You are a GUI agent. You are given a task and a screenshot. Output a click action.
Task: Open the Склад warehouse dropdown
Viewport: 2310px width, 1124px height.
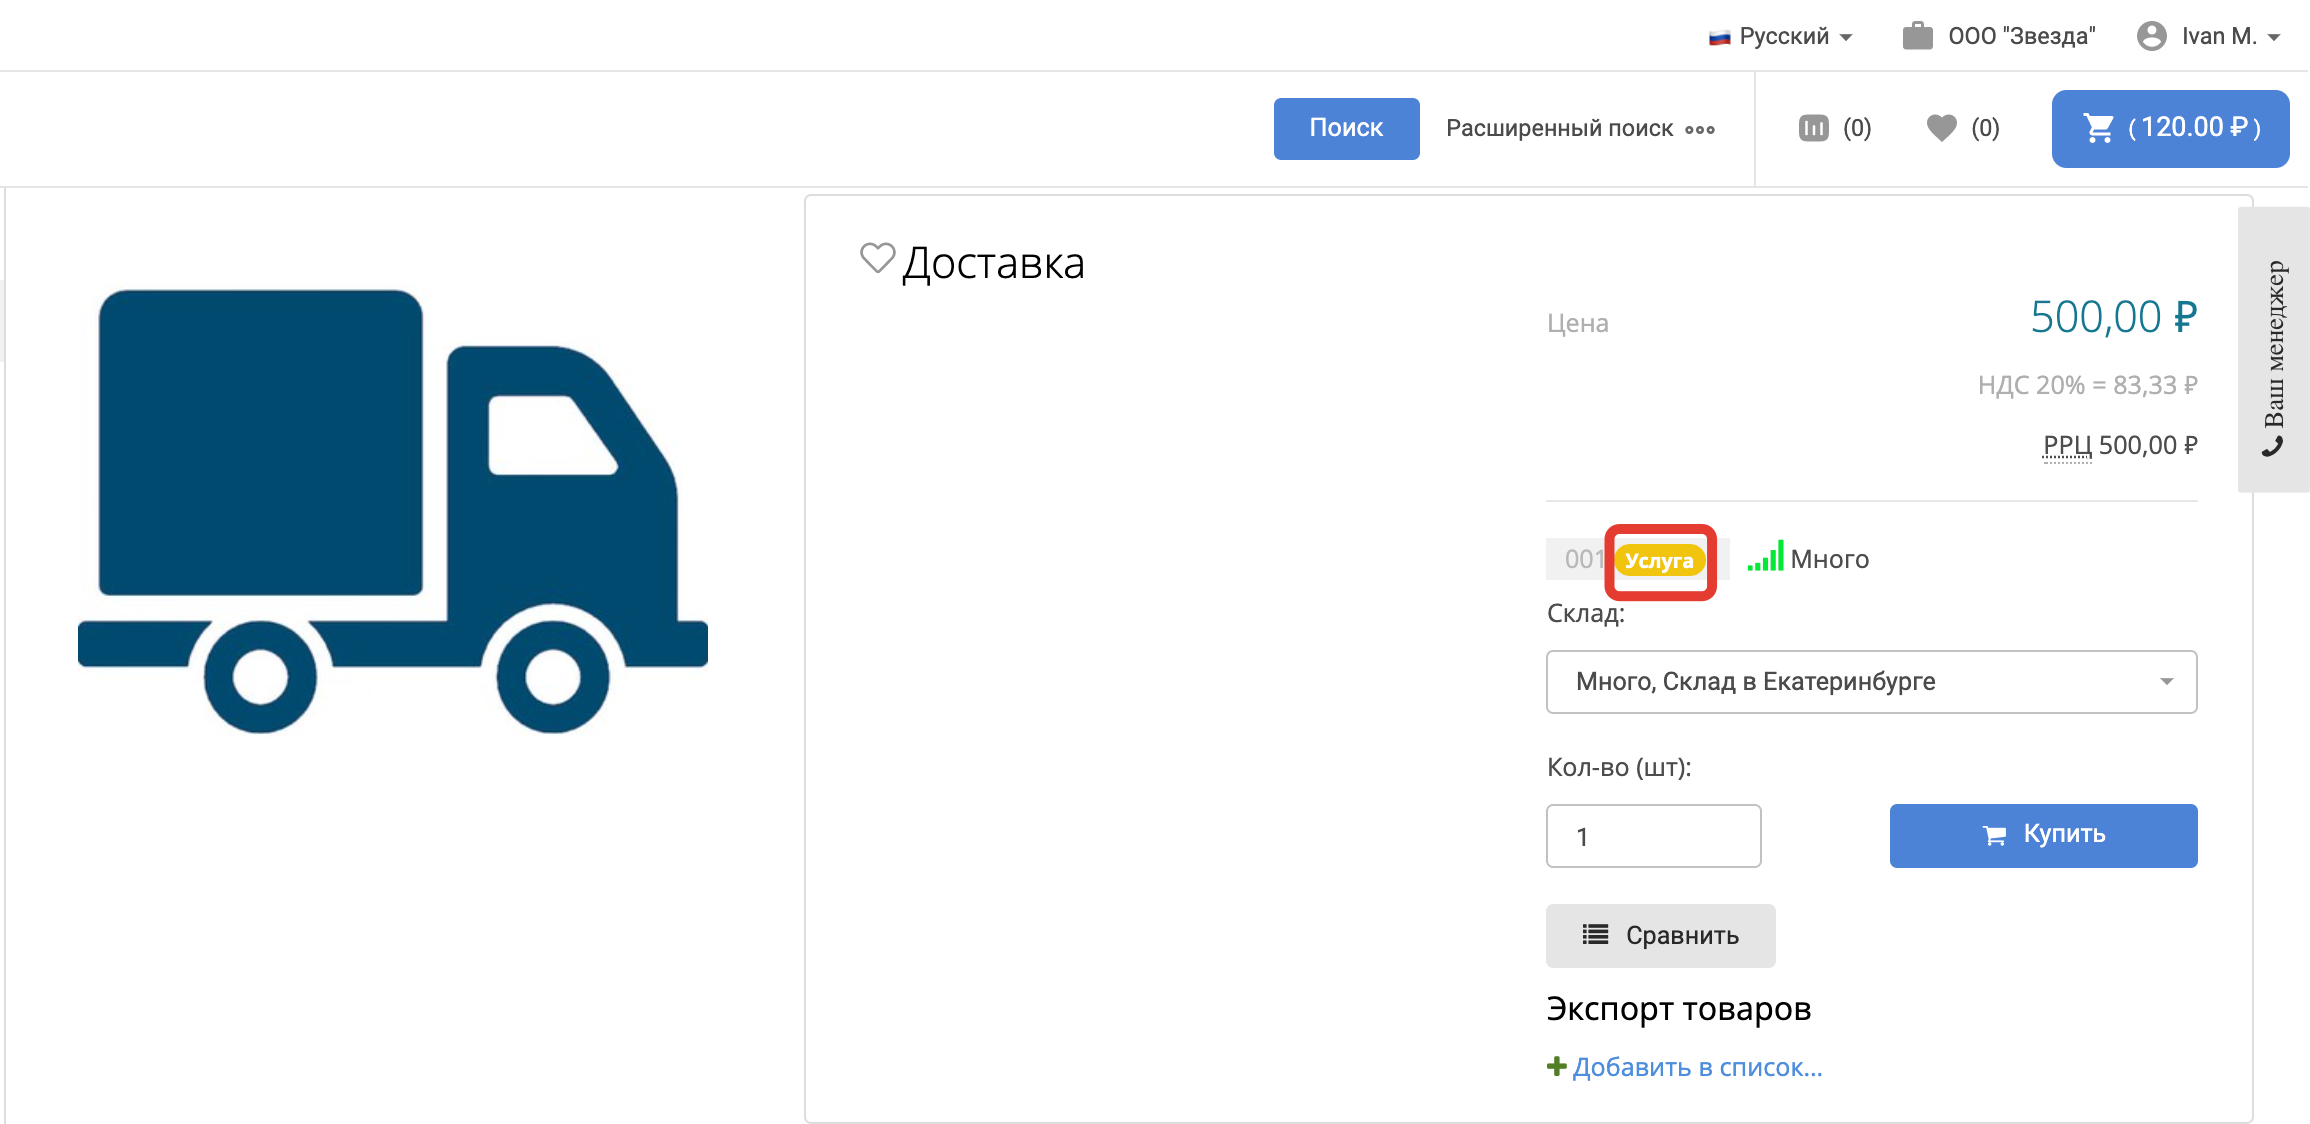pos(1871,682)
